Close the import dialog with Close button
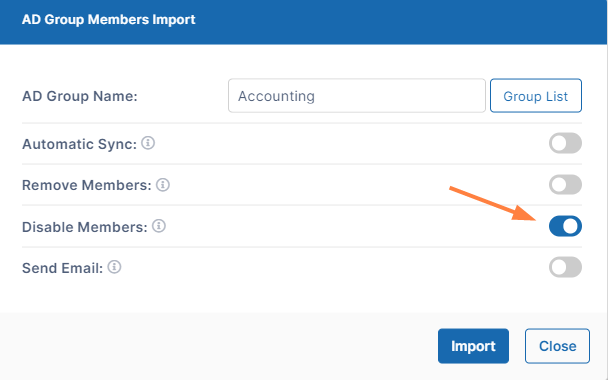The width and height of the screenshot is (608, 380). pyautogui.click(x=557, y=346)
